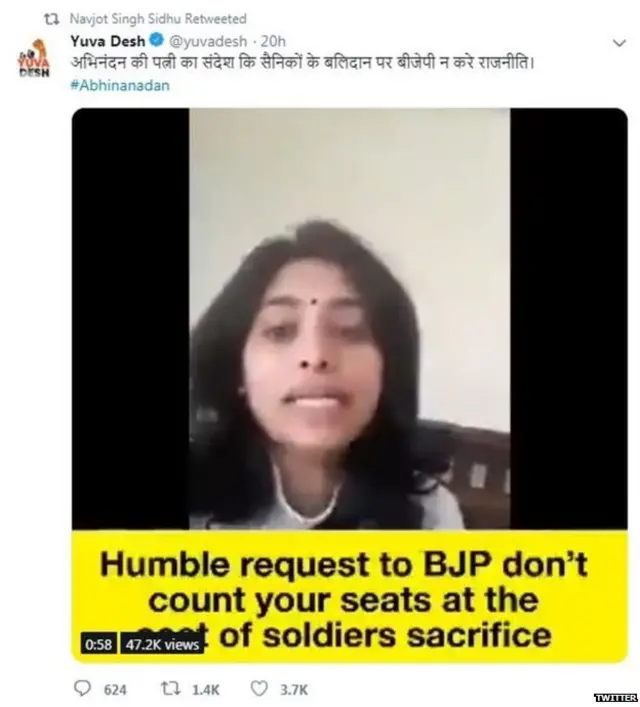Open the @yuvadesh handle

[208, 41]
